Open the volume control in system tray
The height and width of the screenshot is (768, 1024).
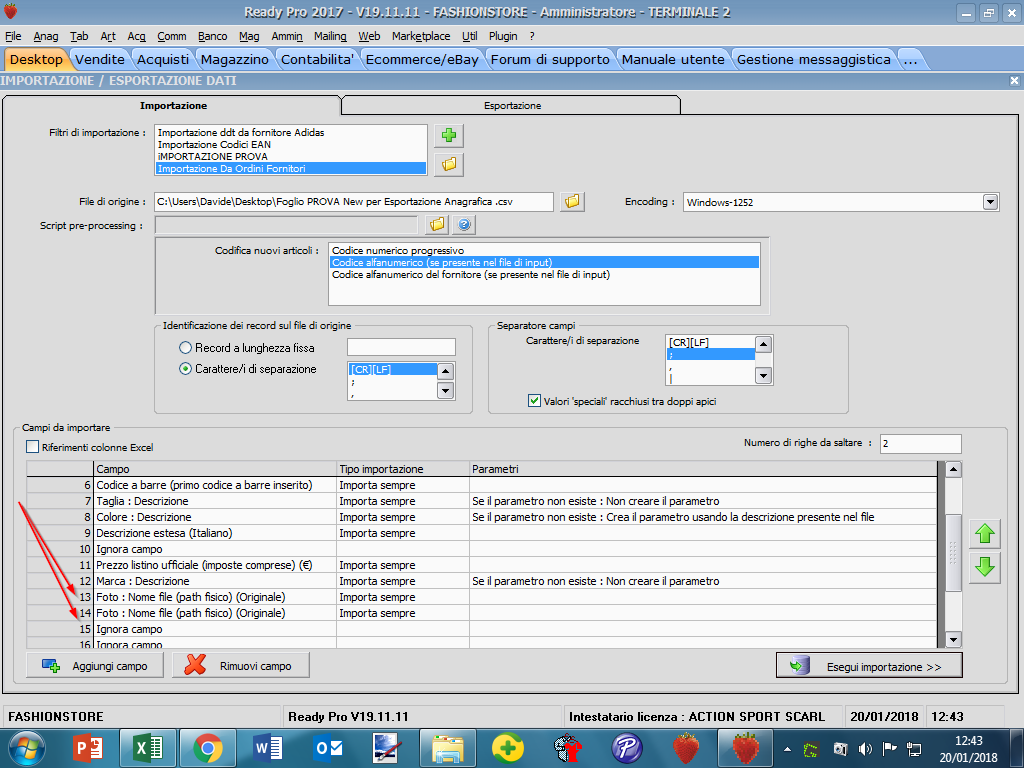click(865, 749)
